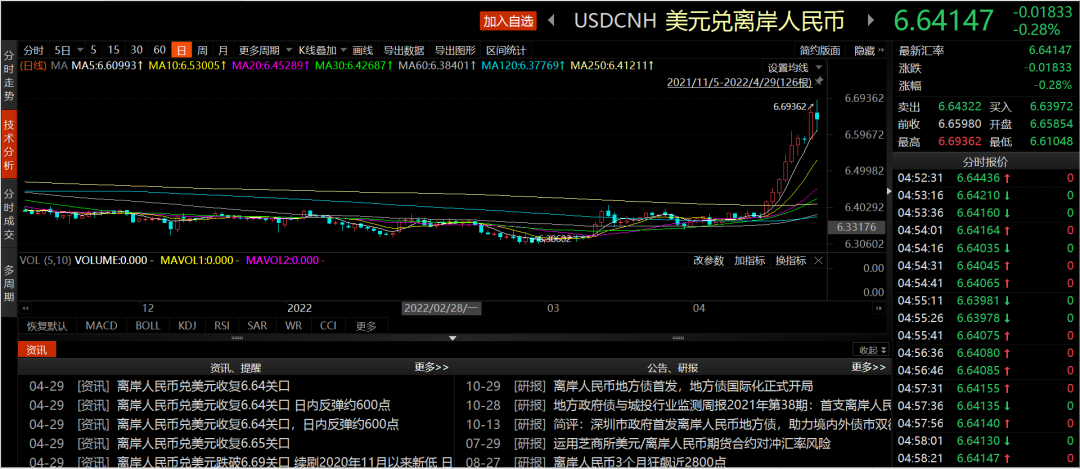
Task: Open the 分时成交 sidebar tab
Action: point(9,213)
